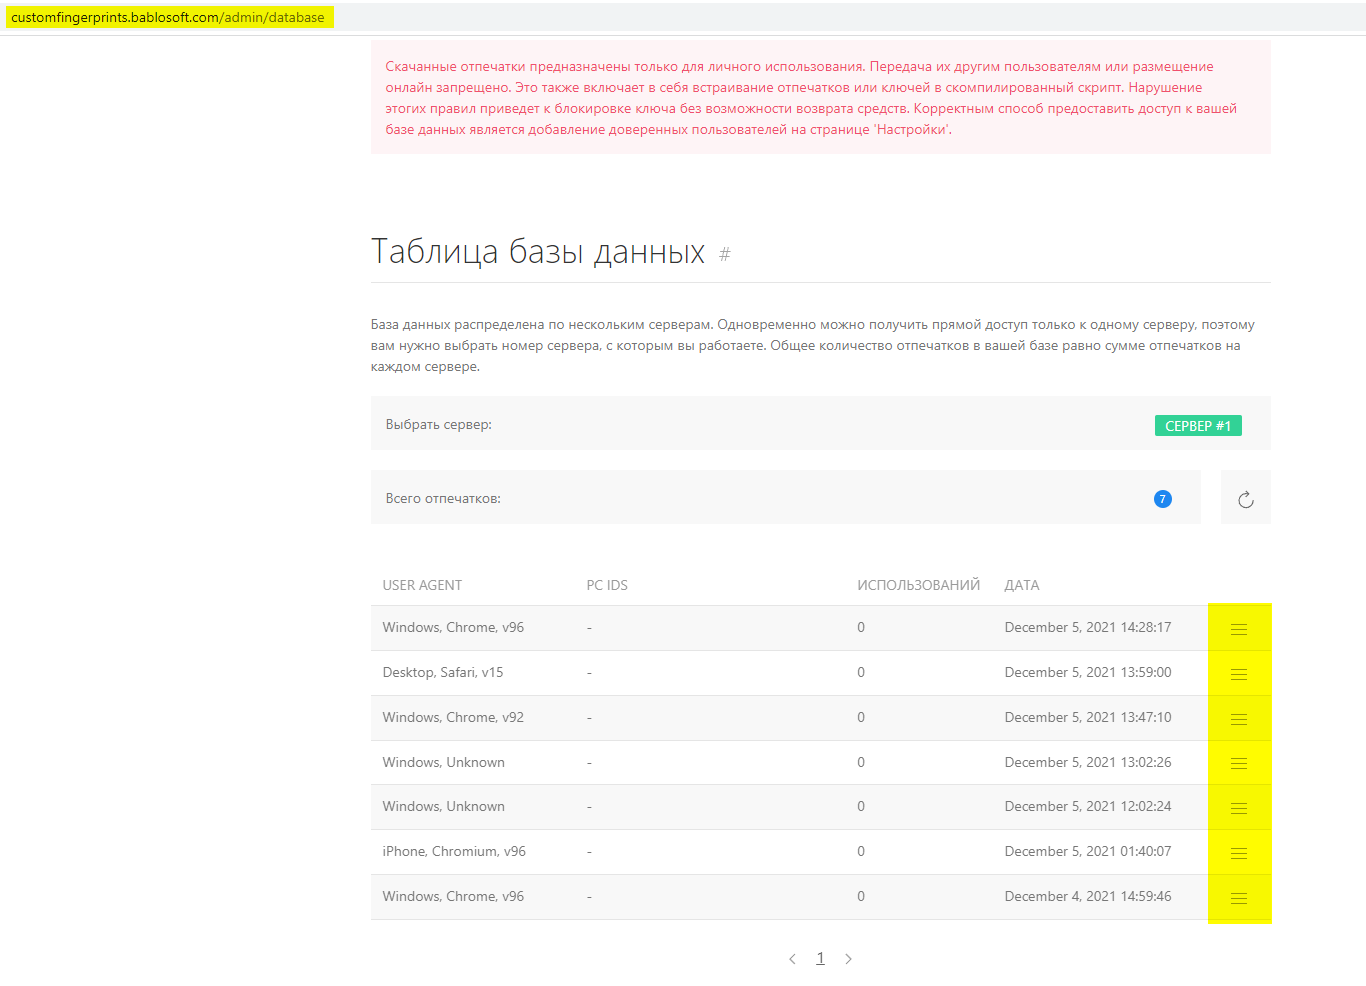Viewport: 1366px width, 986px height.
Task: Go to previous page arrow in pagination
Action: click(792, 959)
